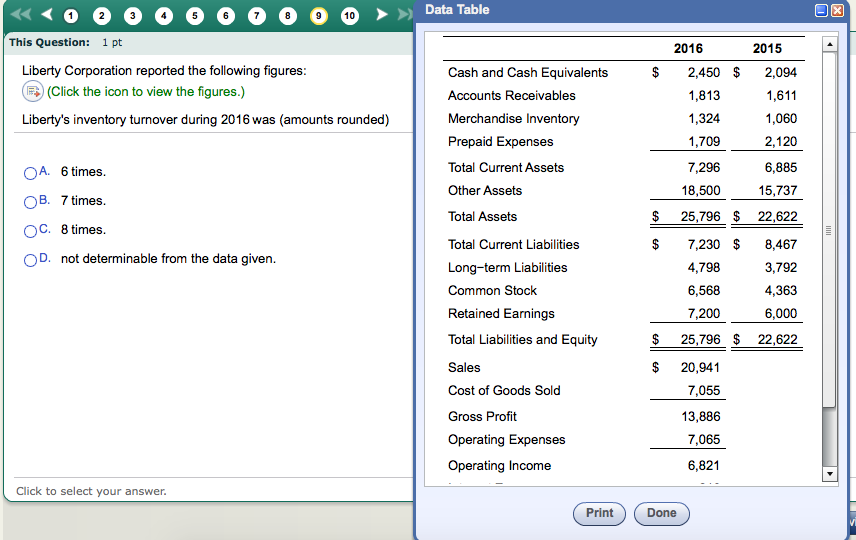Click the Retained Earnings label

(x=501, y=314)
